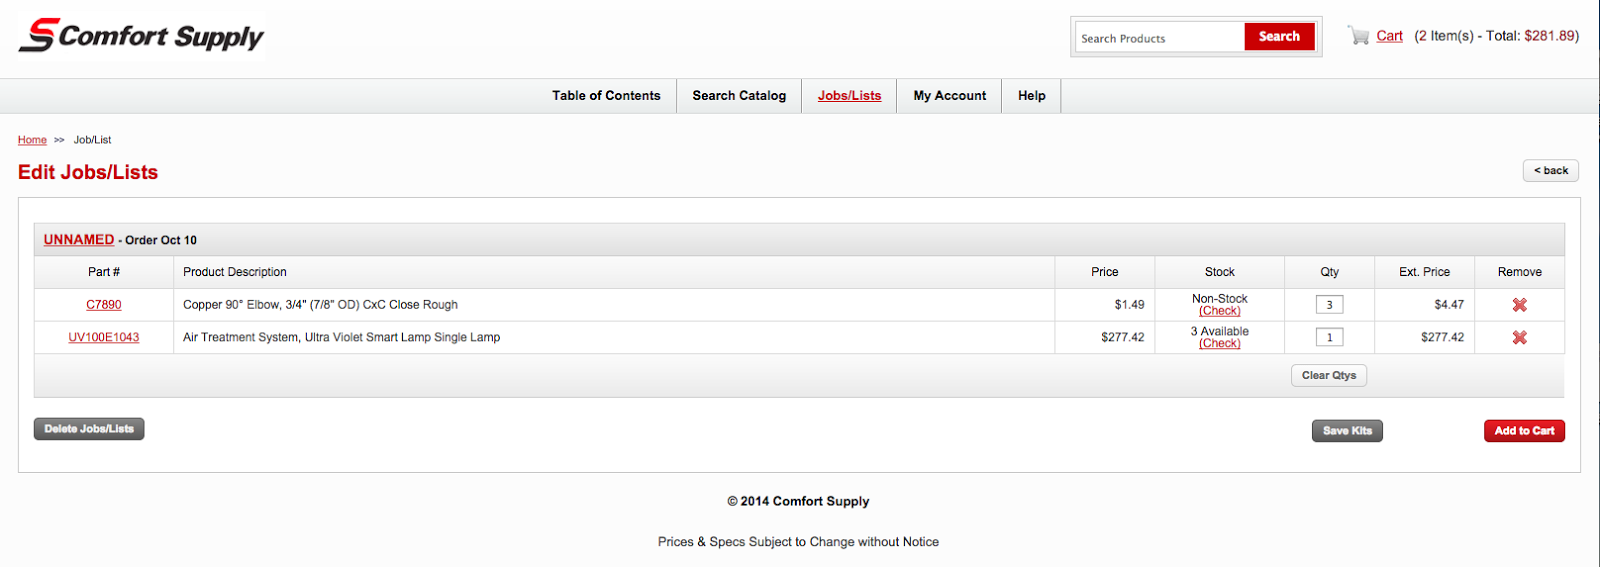Open the Table of Contents menu
The height and width of the screenshot is (567, 1600).
606,96
